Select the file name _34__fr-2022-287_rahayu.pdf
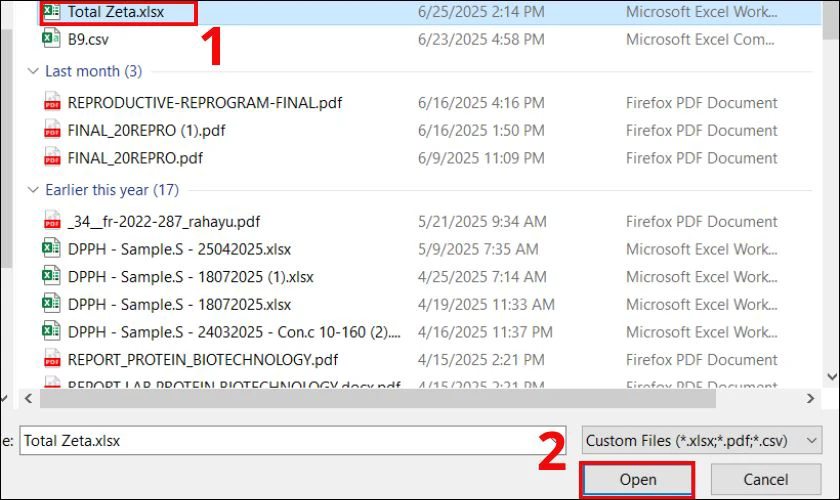Viewport: 840px width, 500px height. pos(163,222)
